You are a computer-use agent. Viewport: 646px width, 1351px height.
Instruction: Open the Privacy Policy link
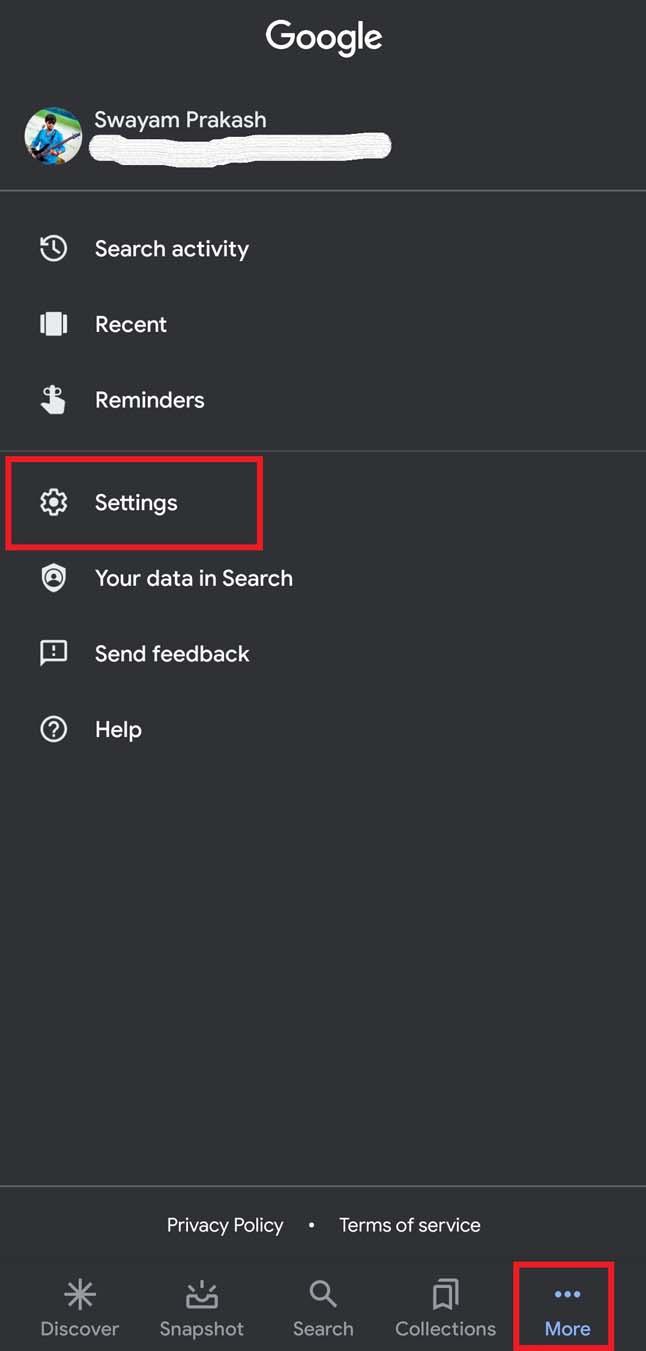(x=225, y=1224)
